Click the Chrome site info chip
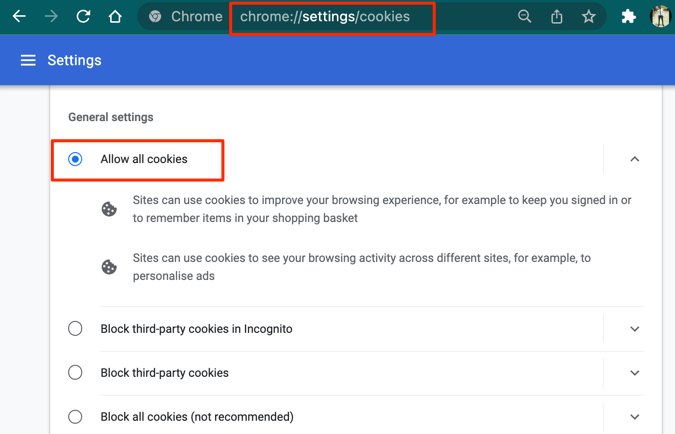Viewport: 675px width, 434px height. pyautogui.click(x=186, y=16)
